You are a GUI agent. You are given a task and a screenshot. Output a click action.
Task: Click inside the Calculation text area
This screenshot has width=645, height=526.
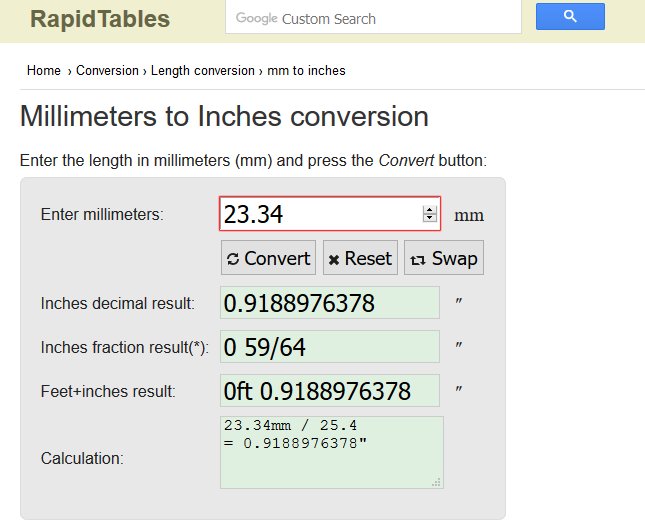(332, 452)
